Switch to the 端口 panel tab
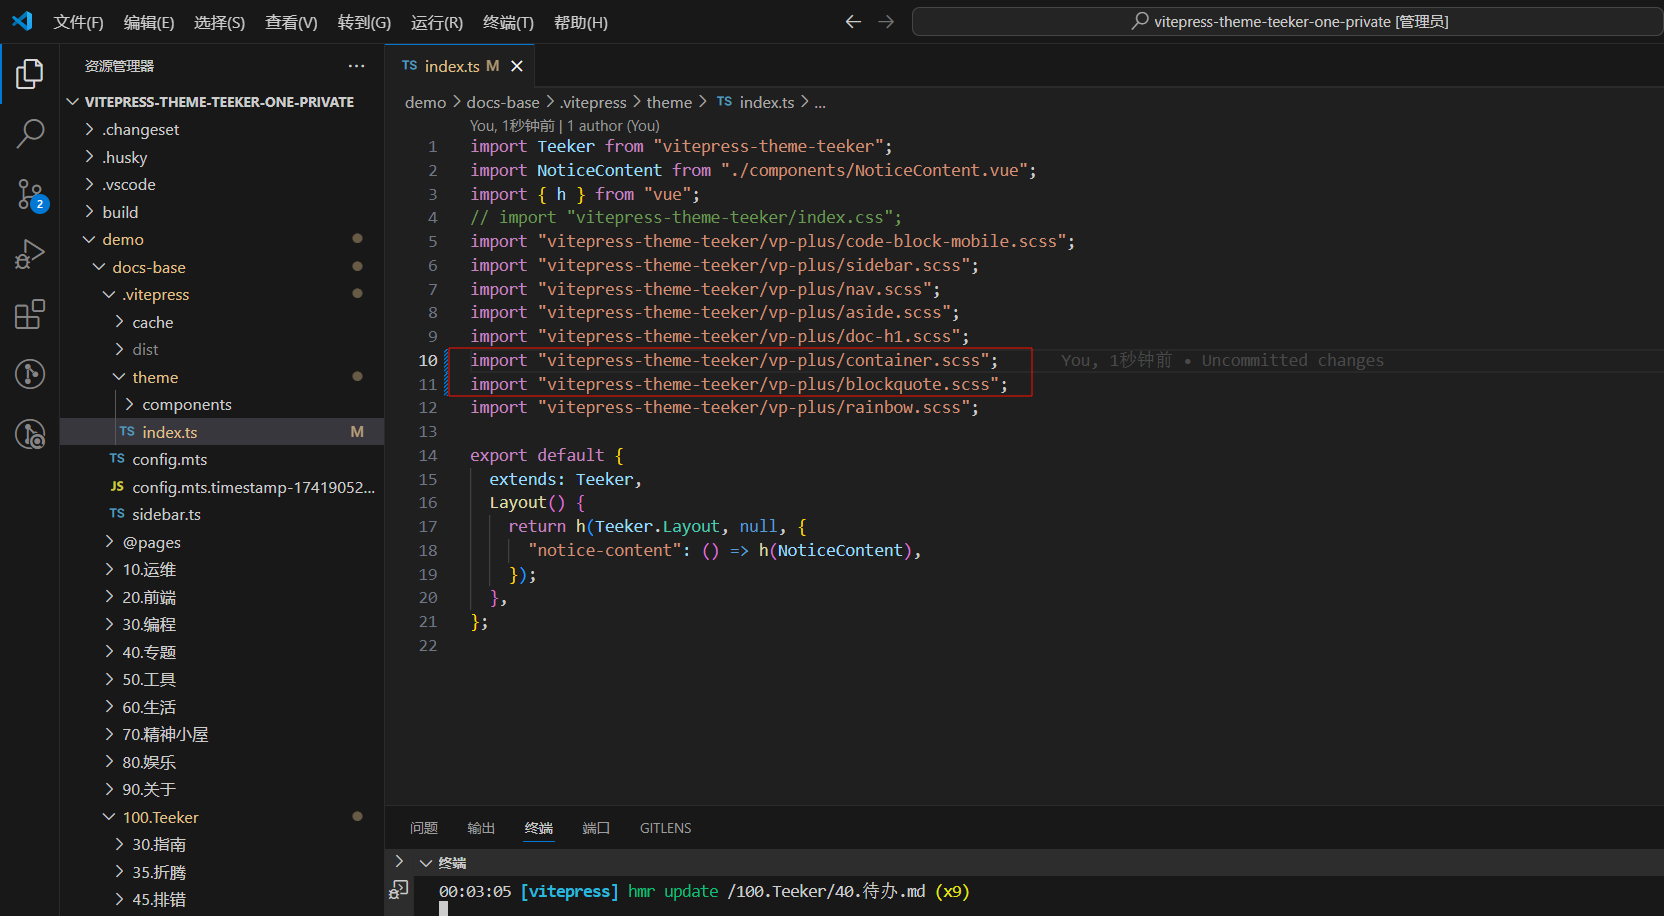Image resolution: width=1664 pixels, height=916 pixels. 596,828
